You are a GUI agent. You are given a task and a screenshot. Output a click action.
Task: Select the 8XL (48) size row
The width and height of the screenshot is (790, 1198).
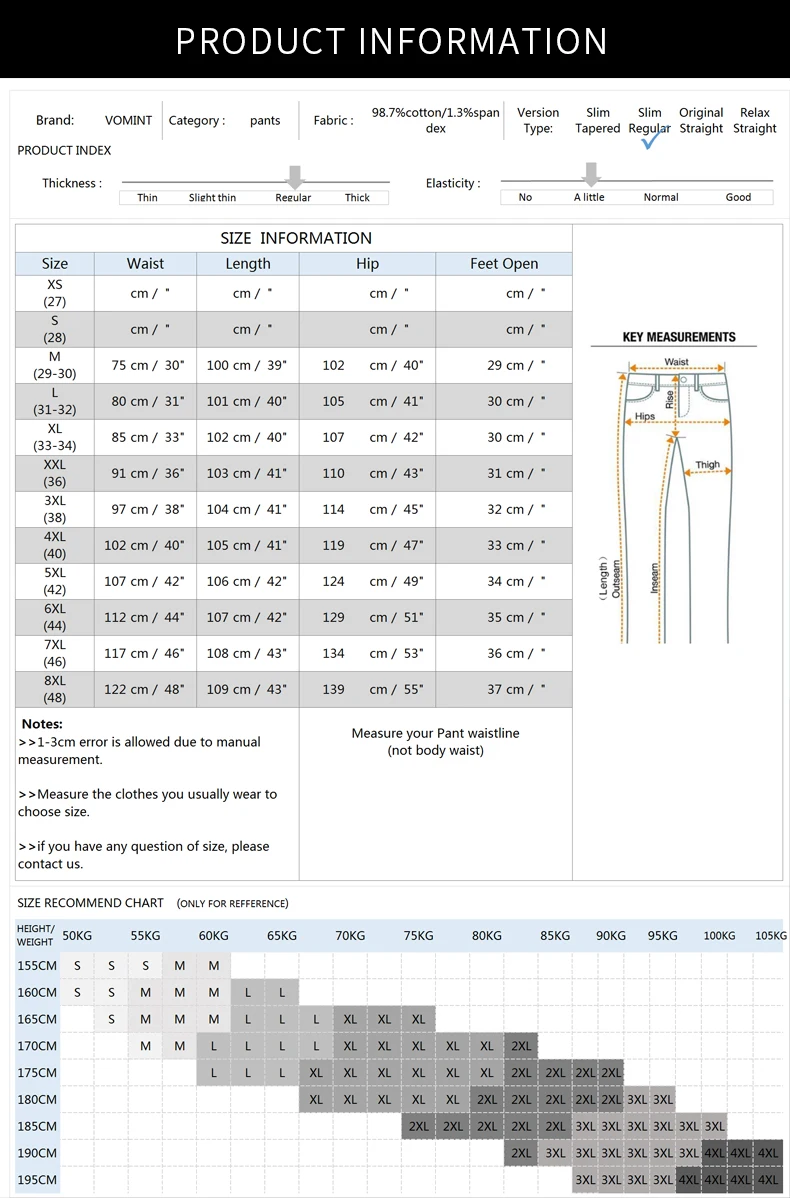[x=293, y=689]
